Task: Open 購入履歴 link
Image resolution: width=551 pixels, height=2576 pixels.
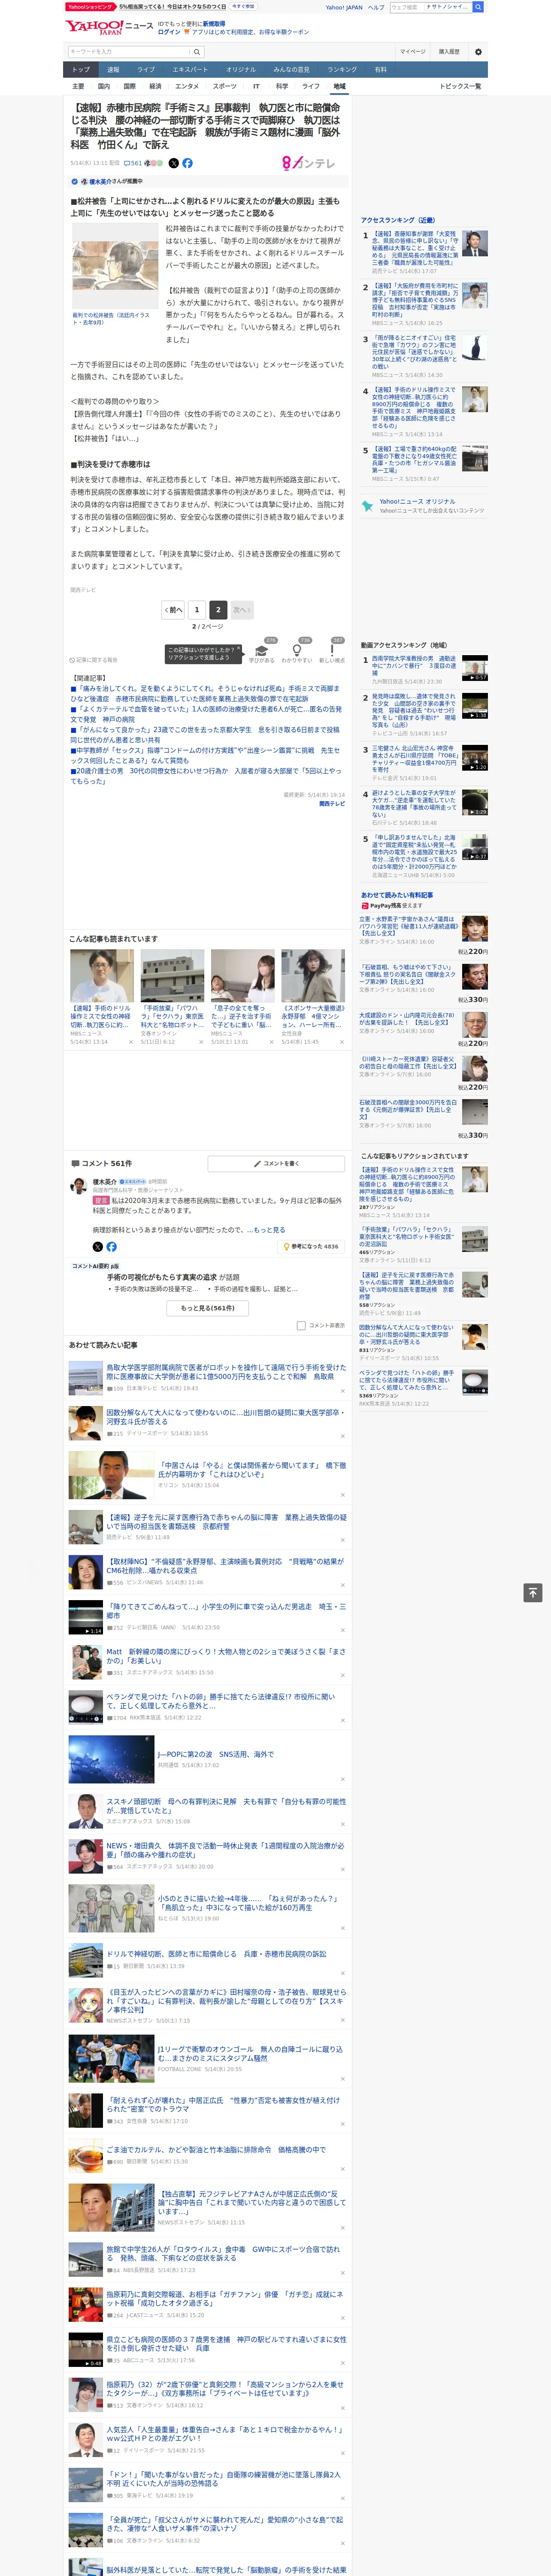Action: point(449,52)
